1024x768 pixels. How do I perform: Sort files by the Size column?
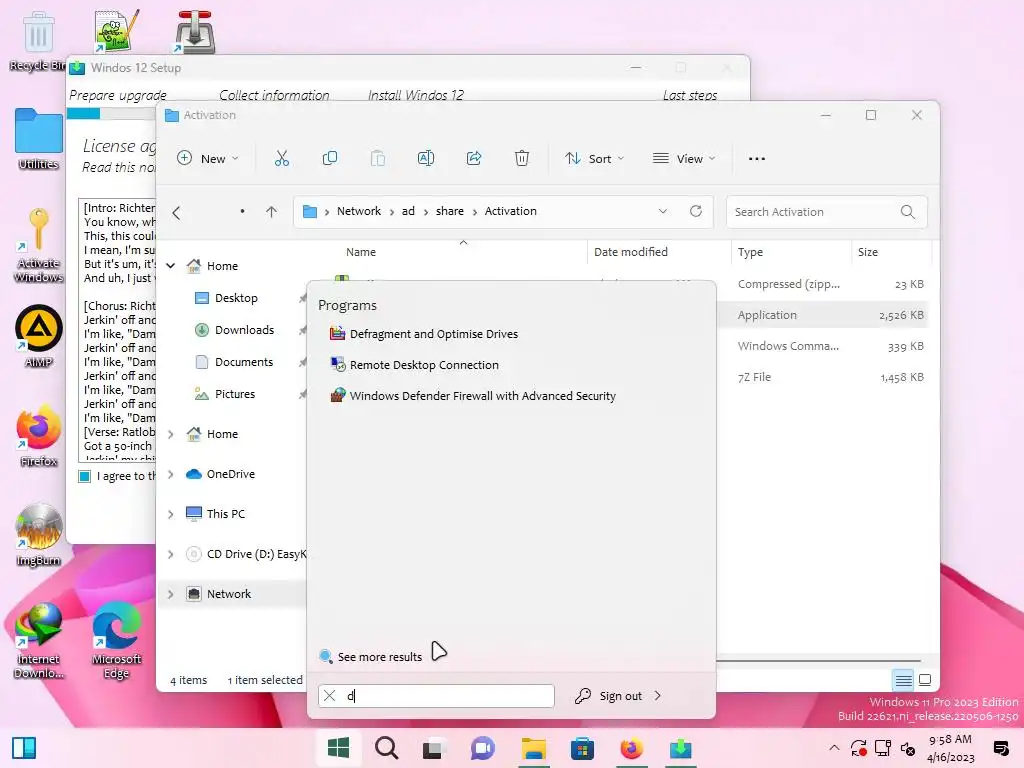click(891, 252)
